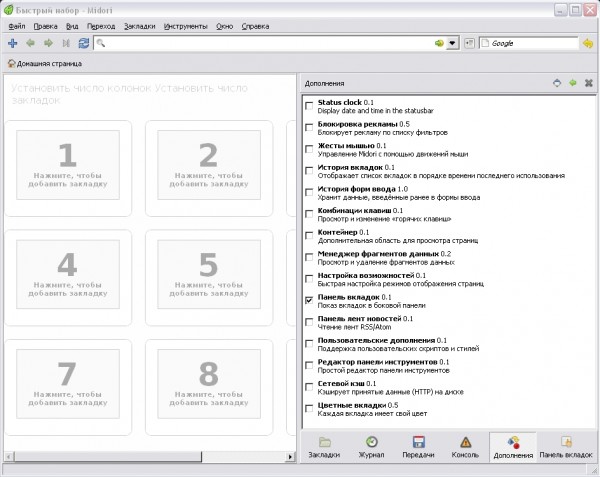
Task: Click speed dial slot 8 to add bookmark
Action: 209,384
